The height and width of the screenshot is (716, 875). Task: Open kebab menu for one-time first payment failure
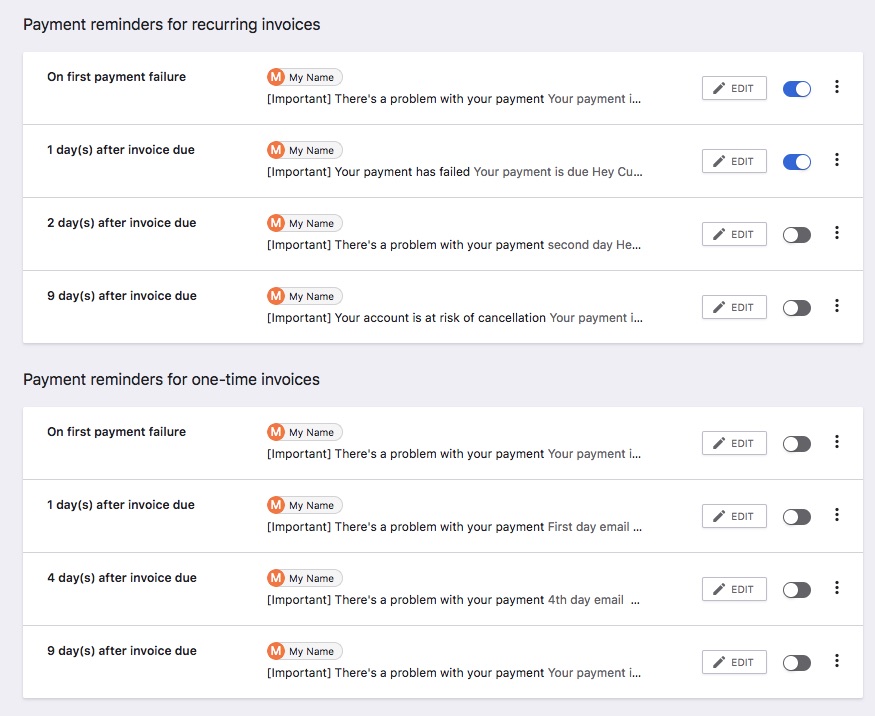click(x=836, y=441)
